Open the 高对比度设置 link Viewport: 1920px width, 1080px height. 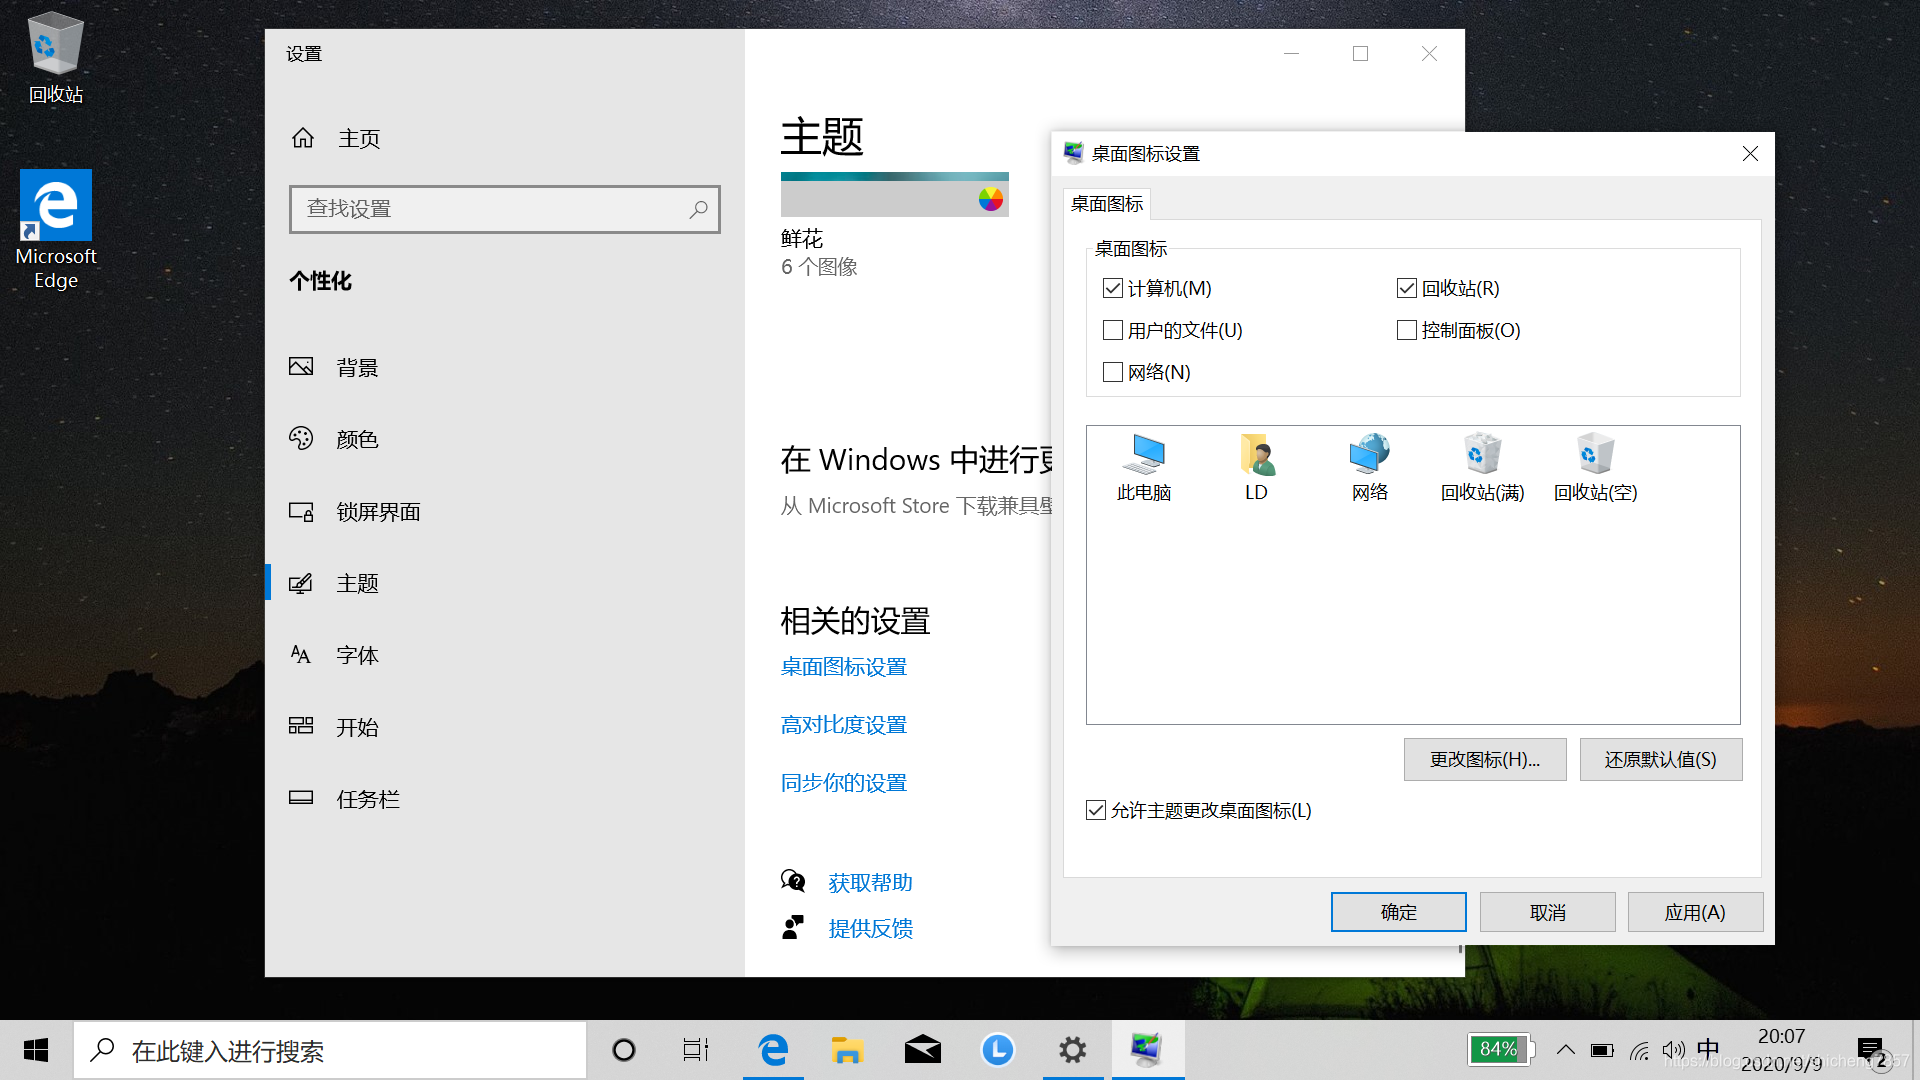tap(843, 725)
